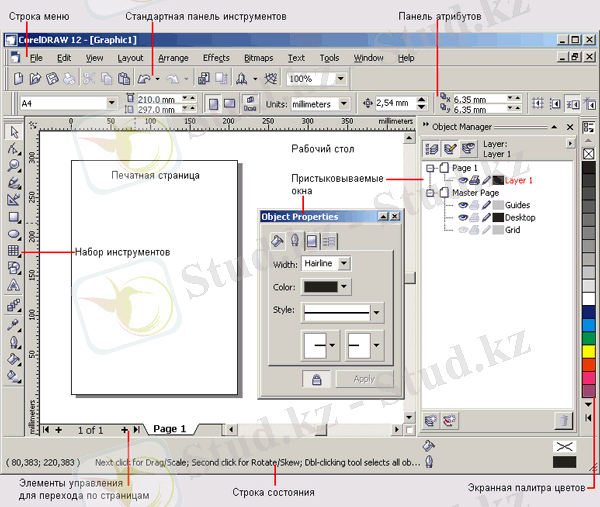The image size is (600, 507).
Task: Click the Page 1 tab
Action: [x=170, y=429]
